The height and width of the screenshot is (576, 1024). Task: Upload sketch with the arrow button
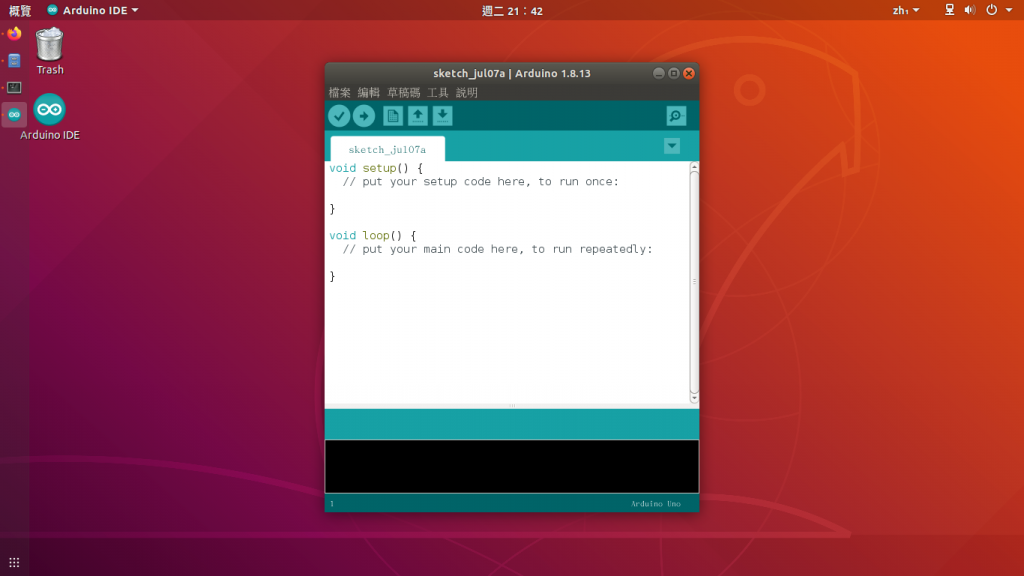click(364, 116)
